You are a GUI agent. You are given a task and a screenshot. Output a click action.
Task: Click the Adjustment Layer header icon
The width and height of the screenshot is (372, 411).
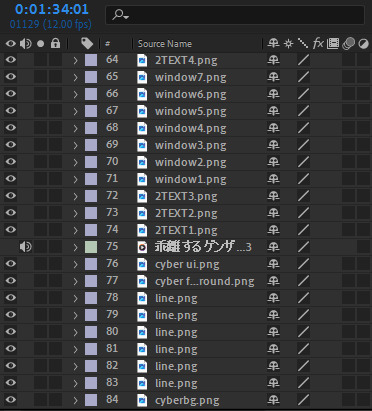[x=363, y=44]
